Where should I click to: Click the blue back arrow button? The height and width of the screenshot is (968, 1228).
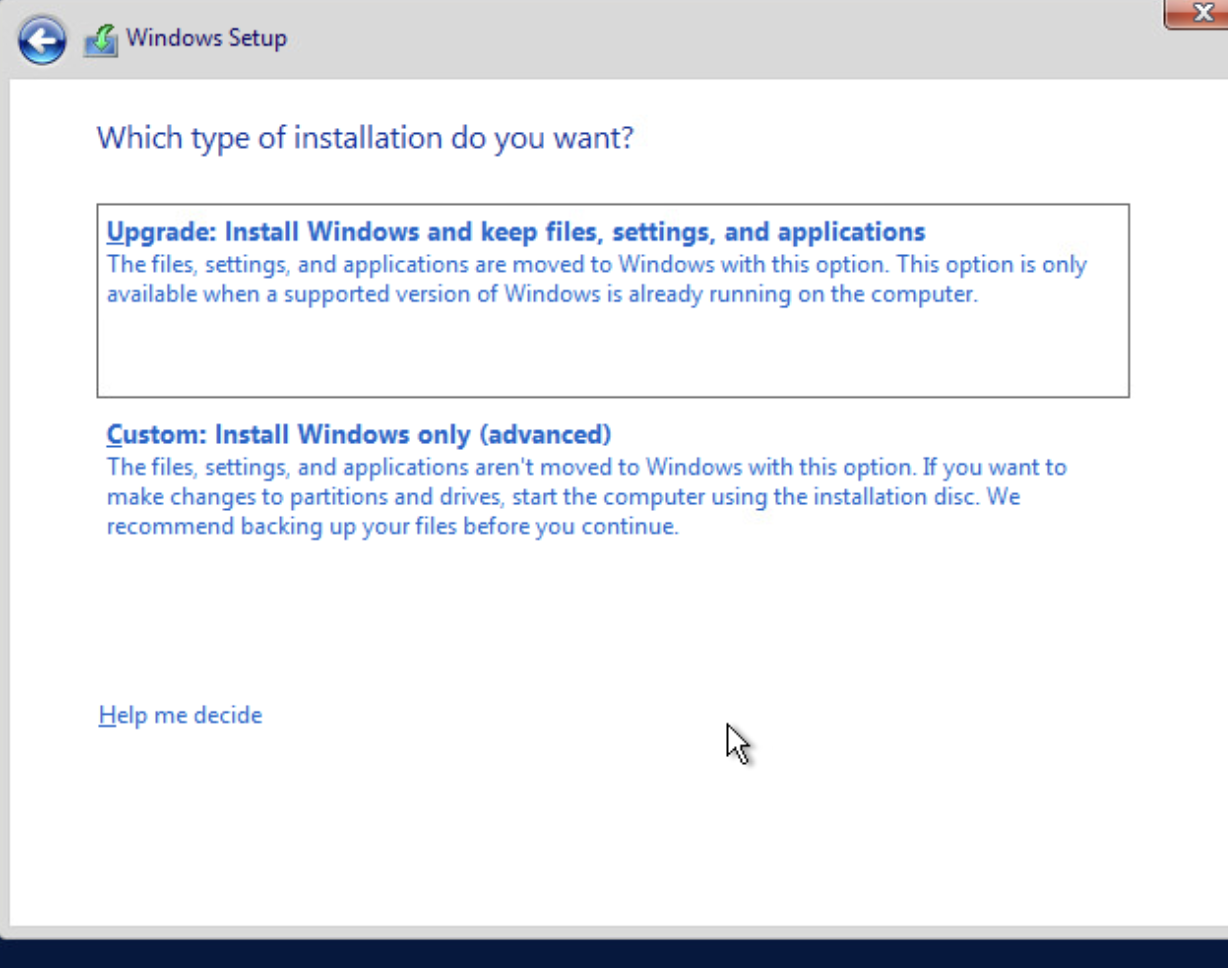coord(41,41)
